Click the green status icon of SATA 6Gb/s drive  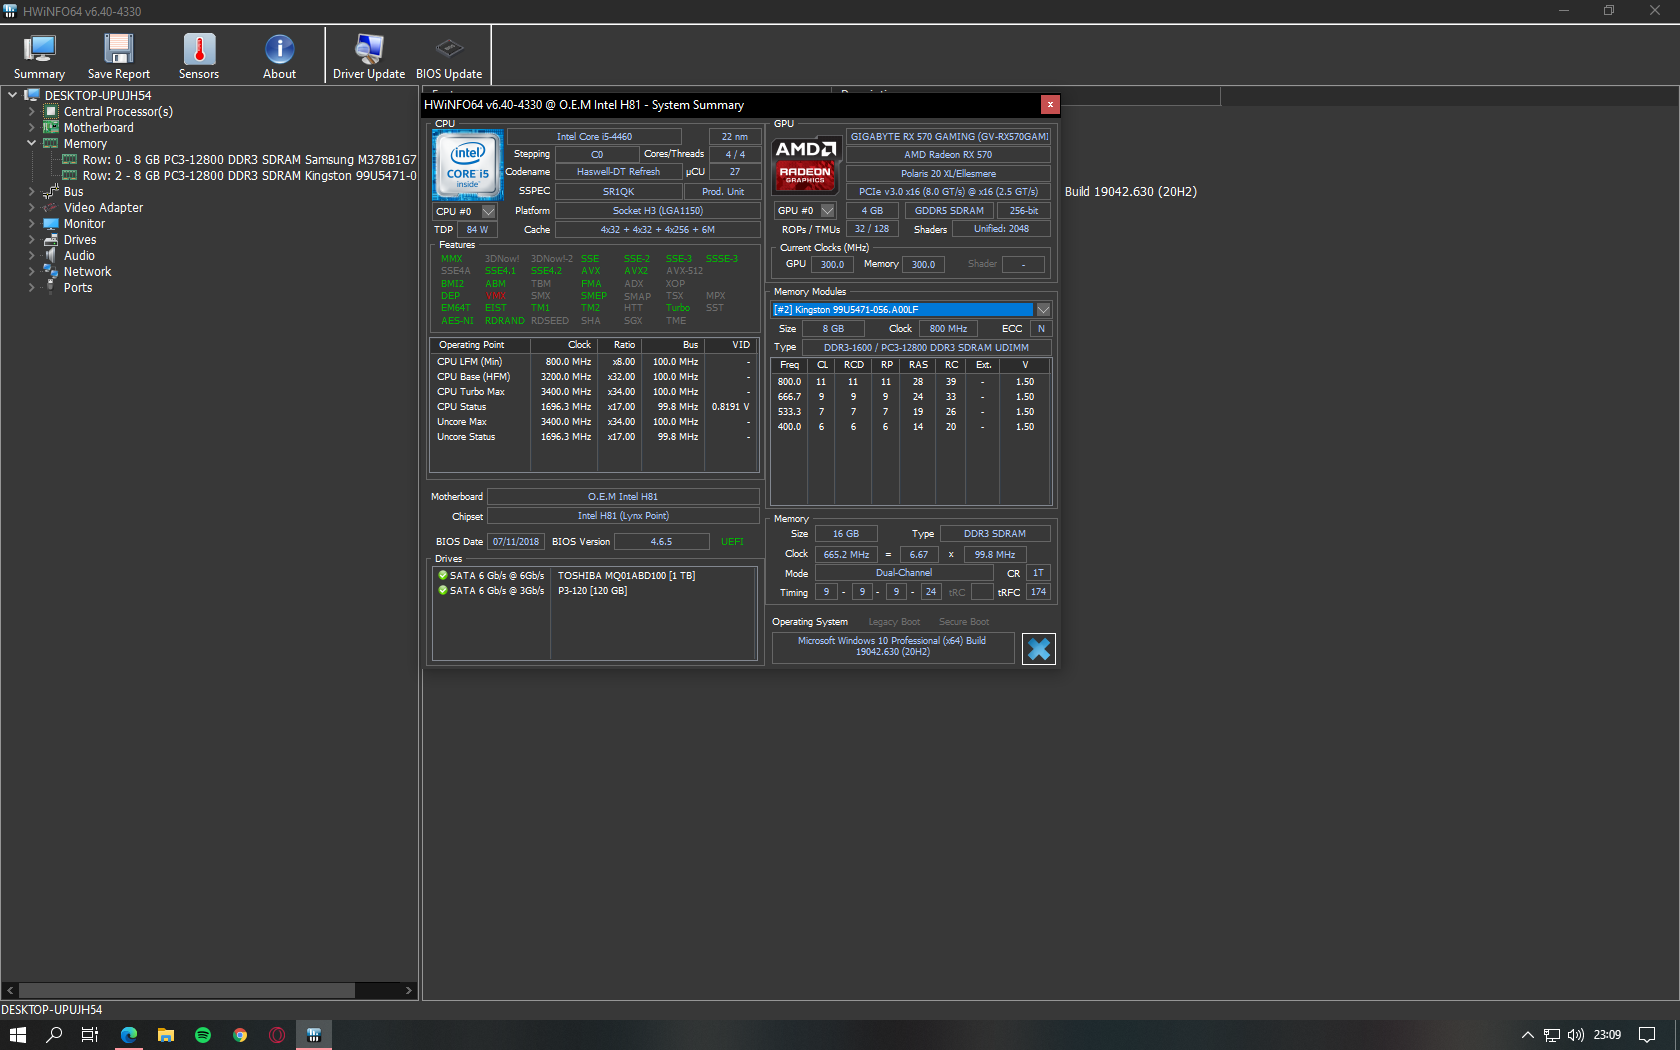coord(442,575)
